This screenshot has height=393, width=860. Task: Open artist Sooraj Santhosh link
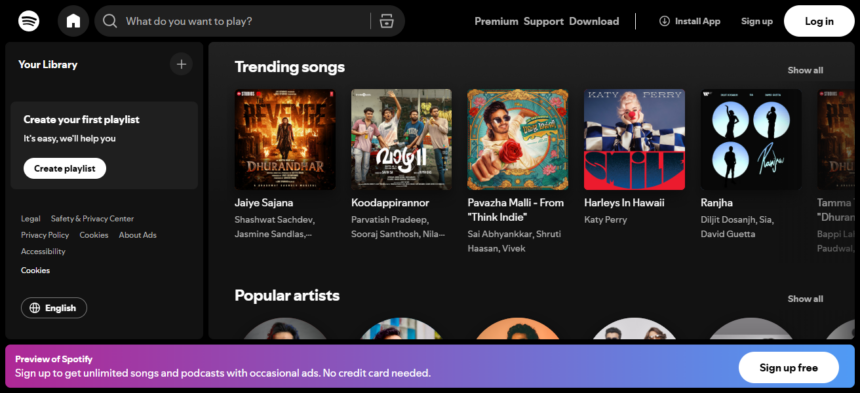[386, 234]
